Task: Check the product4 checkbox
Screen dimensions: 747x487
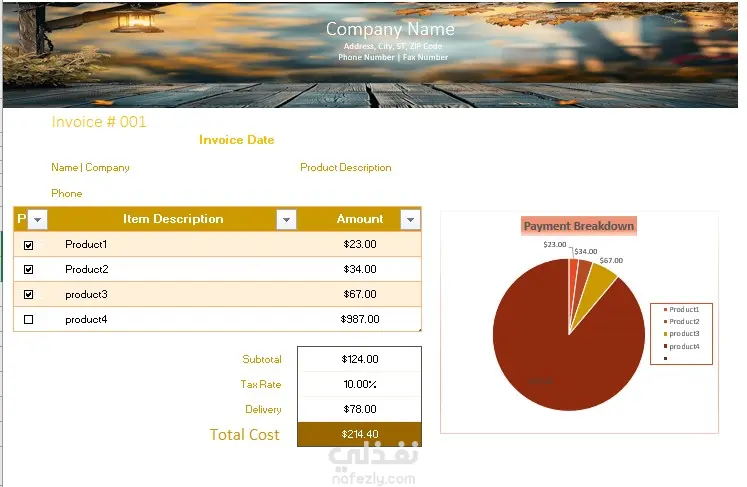Action: point(29,319)
